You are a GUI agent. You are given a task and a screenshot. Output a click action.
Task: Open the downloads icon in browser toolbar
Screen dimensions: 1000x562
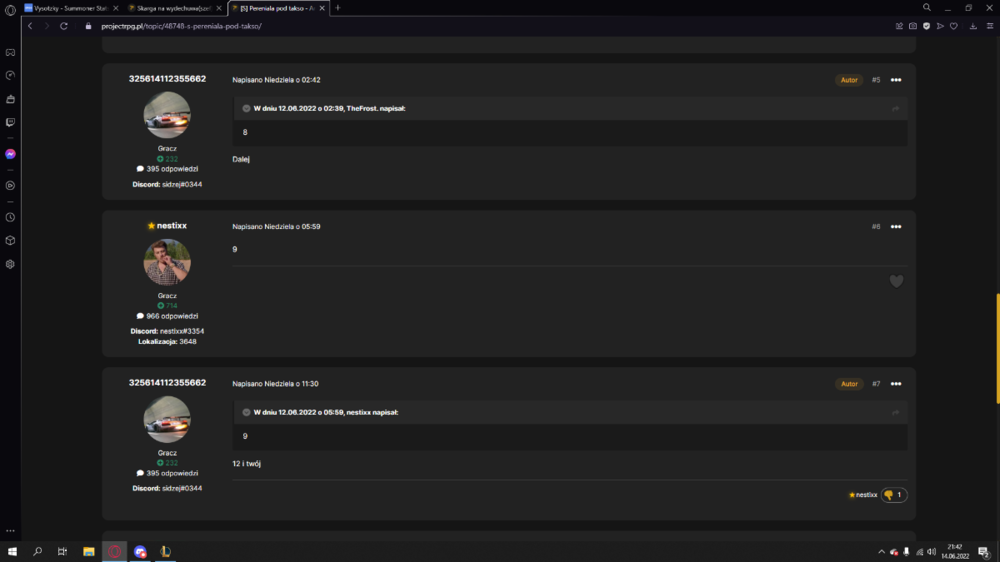pyautogui.click(x=973, y=26)
